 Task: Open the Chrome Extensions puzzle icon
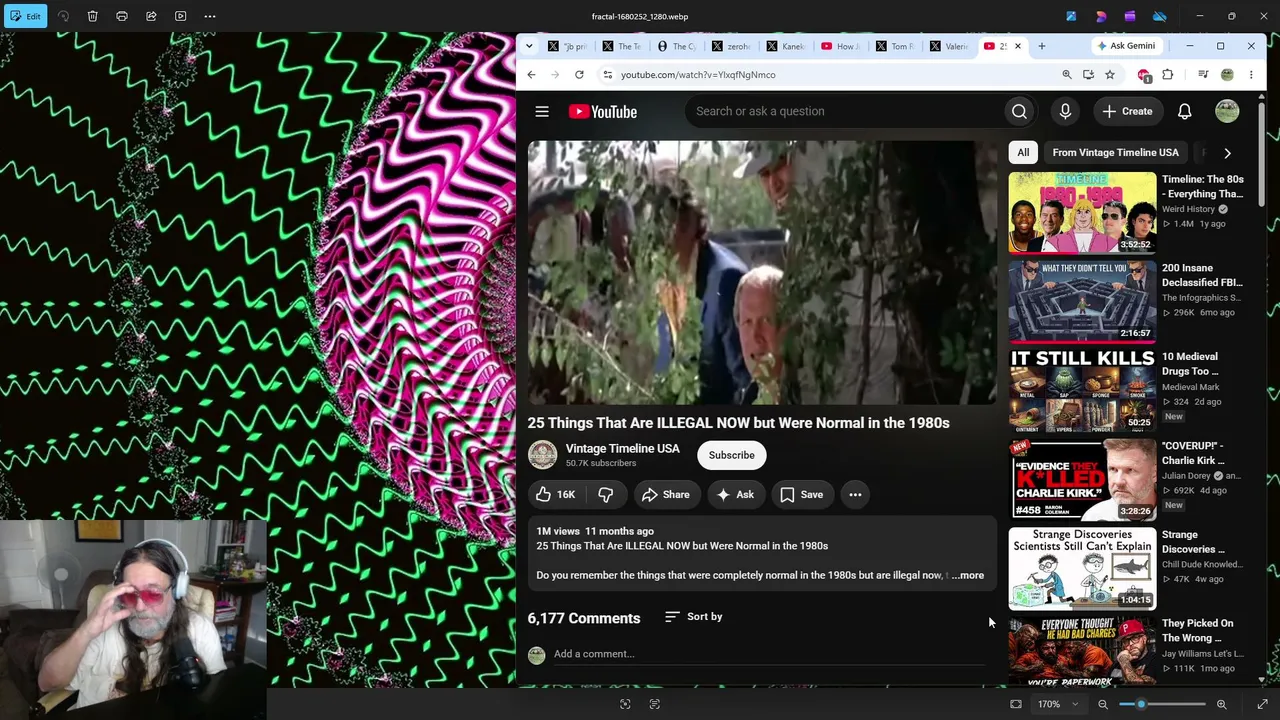(1168, 75)
